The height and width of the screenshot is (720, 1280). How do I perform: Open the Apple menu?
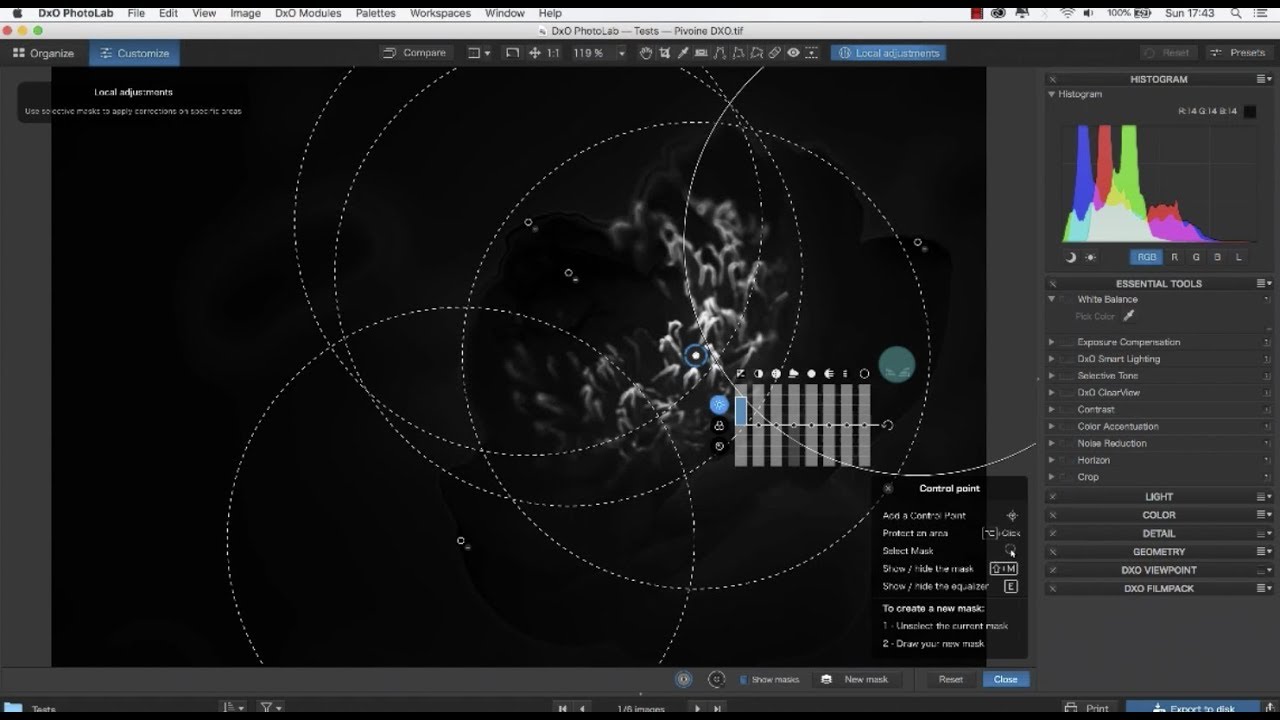pyautogui.click(x=17, y=13)
